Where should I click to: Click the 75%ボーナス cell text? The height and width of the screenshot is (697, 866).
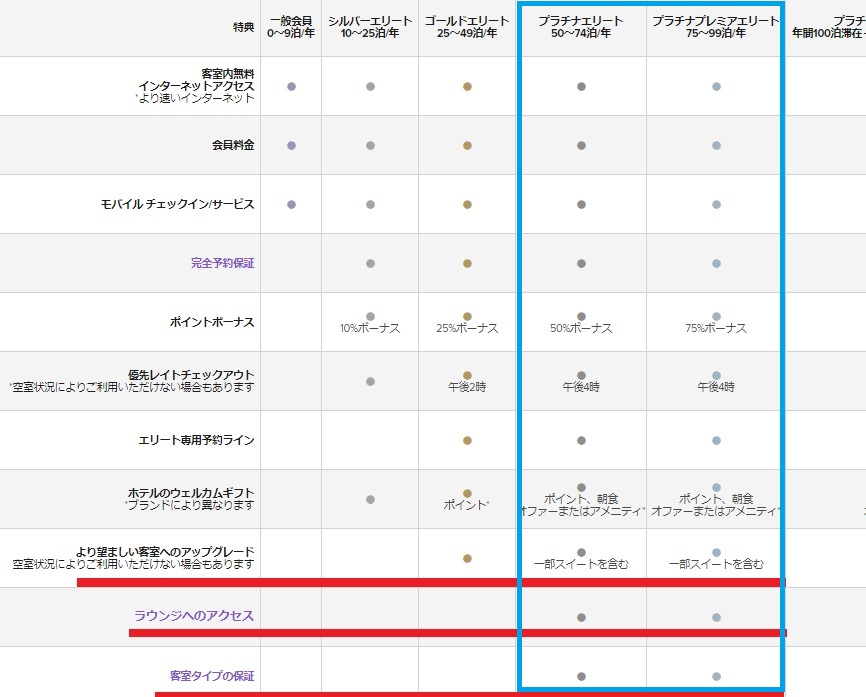[716, 328]
